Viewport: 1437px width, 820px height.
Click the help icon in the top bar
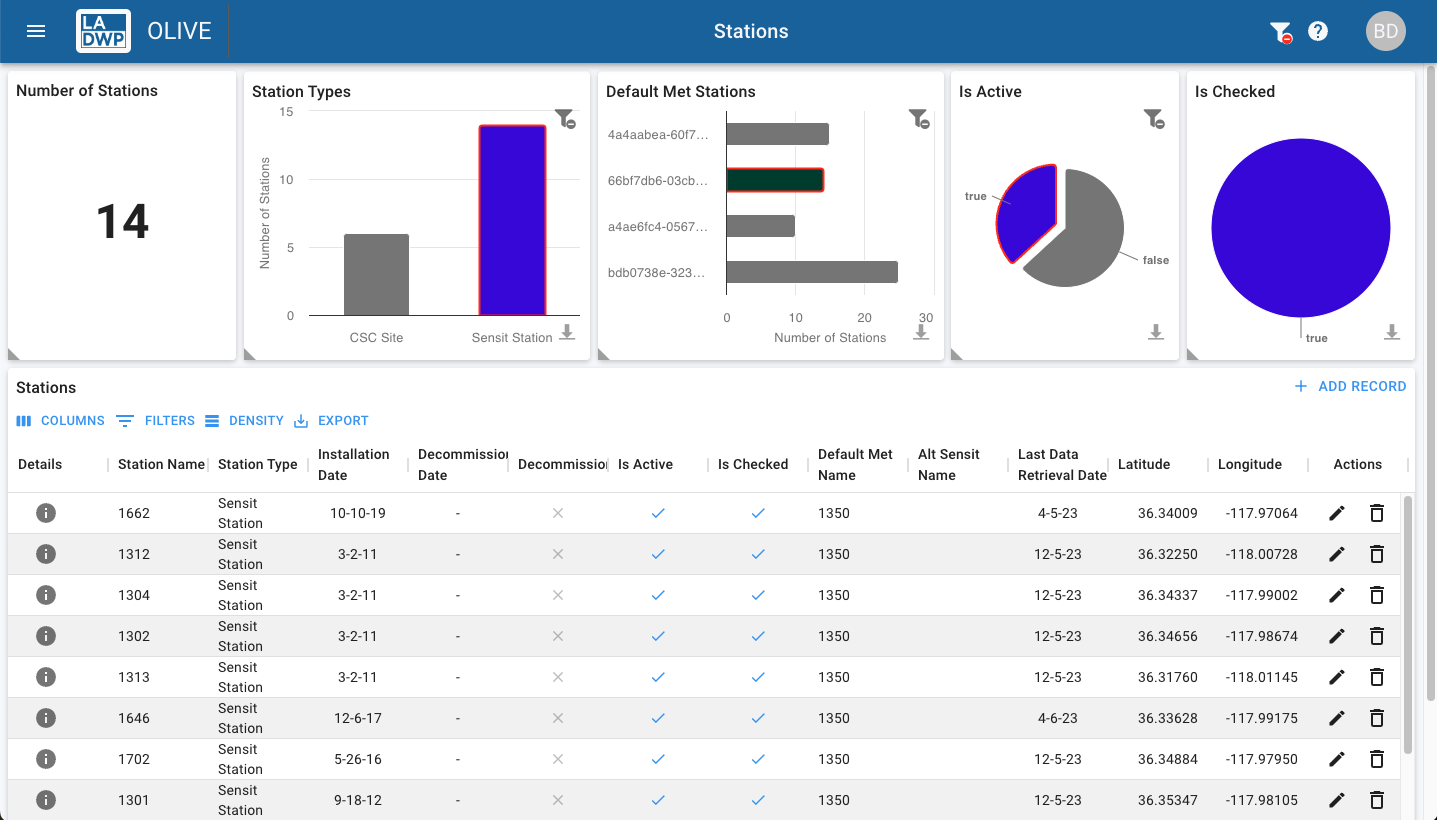point(1318,31)
